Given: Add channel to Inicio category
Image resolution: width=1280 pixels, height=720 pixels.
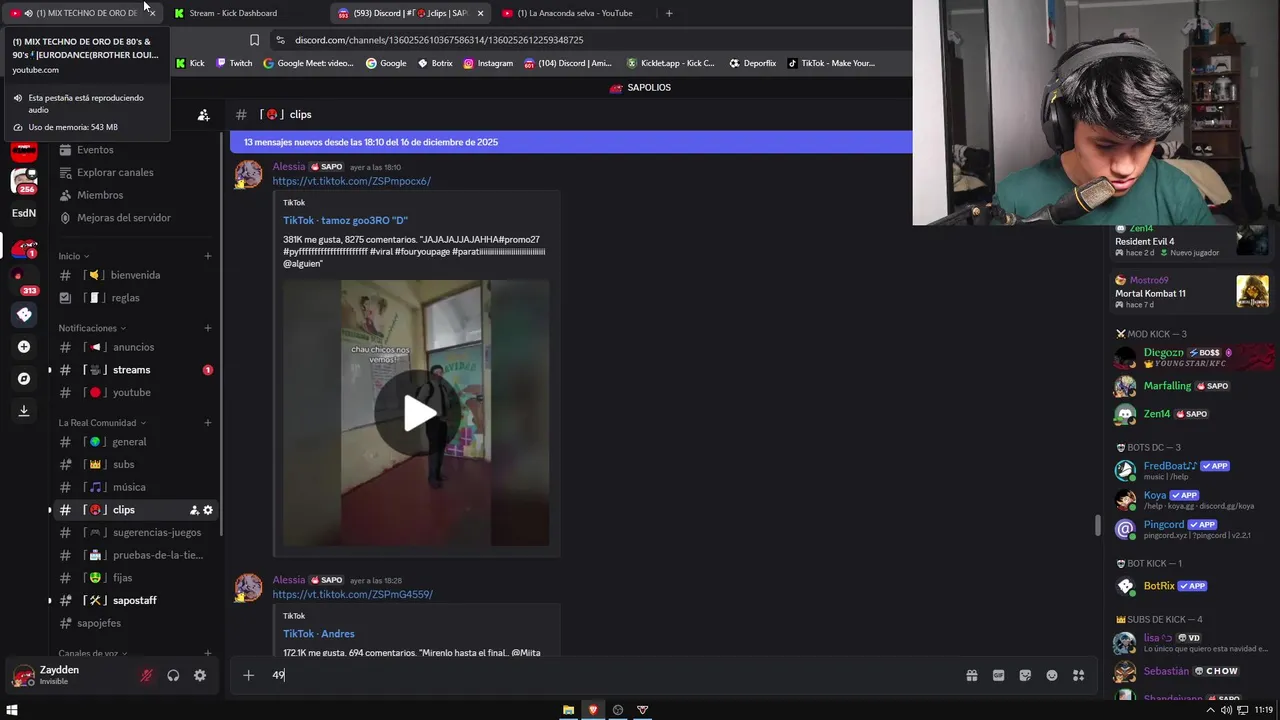Looking at the screenshot, I should pyautogui.click(x=208, y=256).
